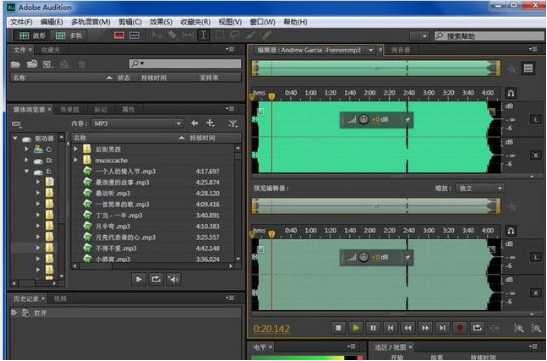Open the 文件(F) menu
Screen dimensions: 547x361
pos(21,22)
